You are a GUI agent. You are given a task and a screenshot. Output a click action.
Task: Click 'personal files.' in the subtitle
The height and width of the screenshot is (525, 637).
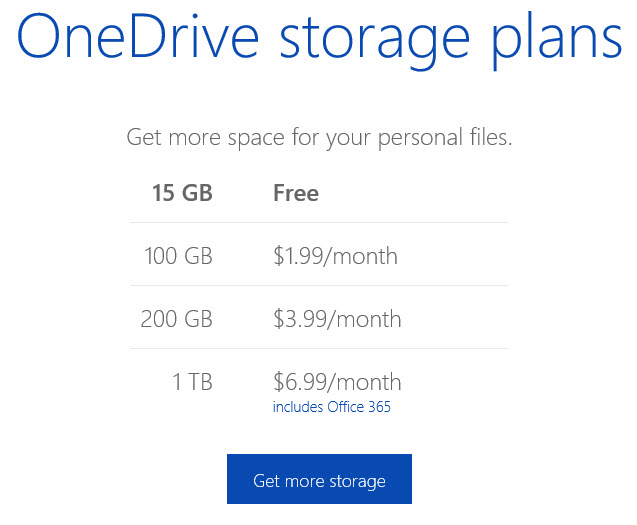click(x=445, y=137)
